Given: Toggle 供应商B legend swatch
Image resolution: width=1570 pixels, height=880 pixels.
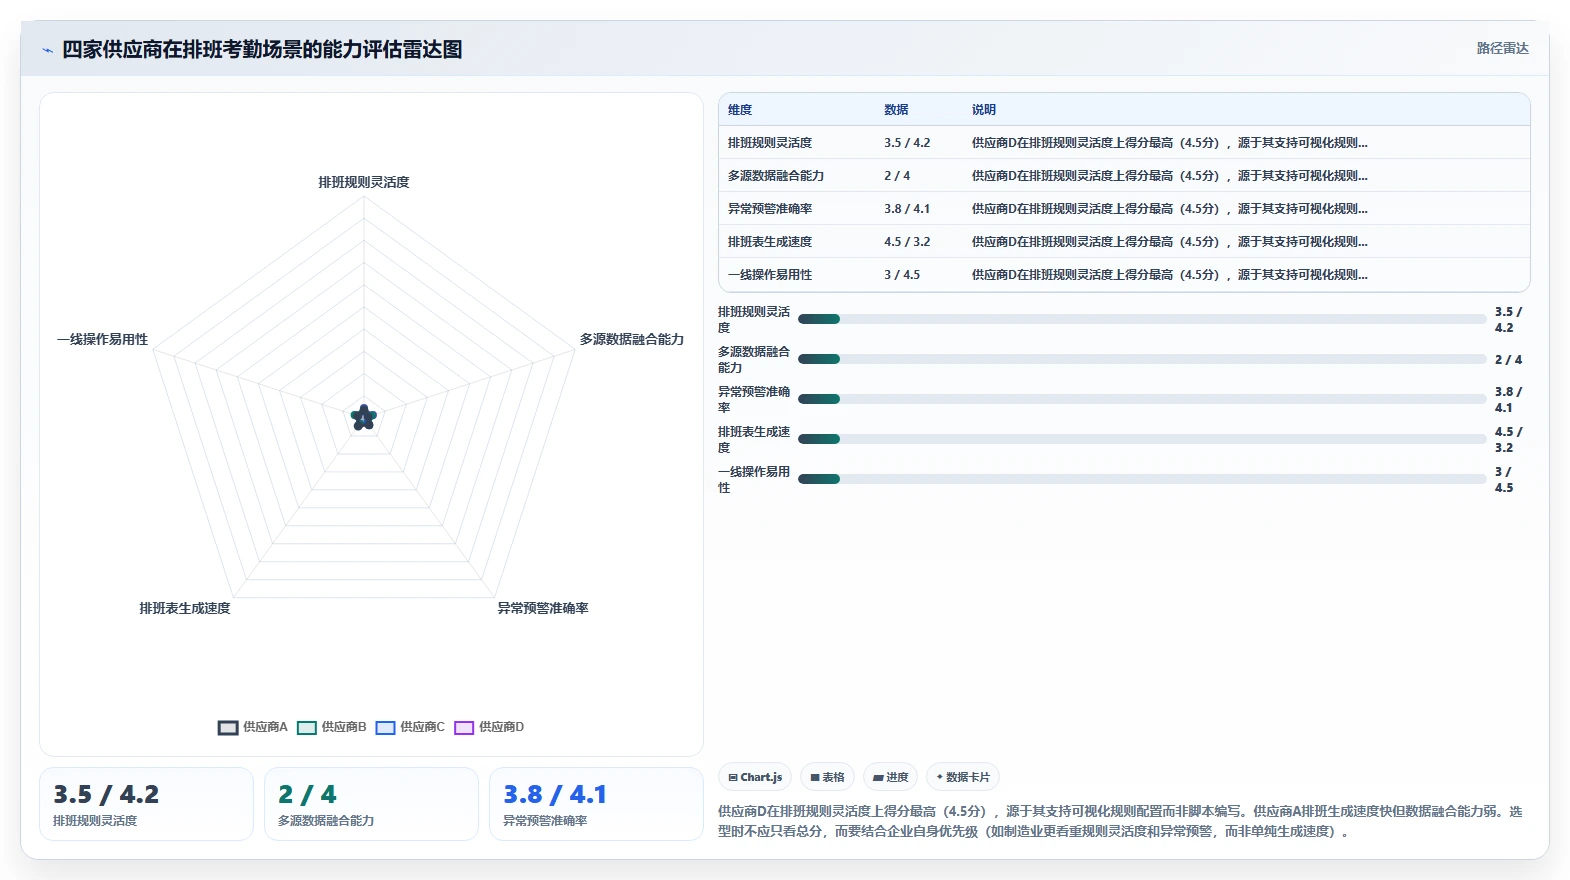Looking at the screenshot, I should 306,728.
